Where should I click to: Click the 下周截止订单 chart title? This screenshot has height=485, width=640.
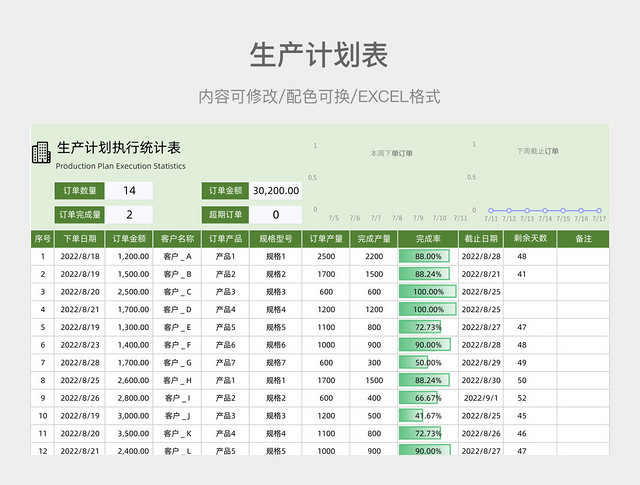point(538,151)
